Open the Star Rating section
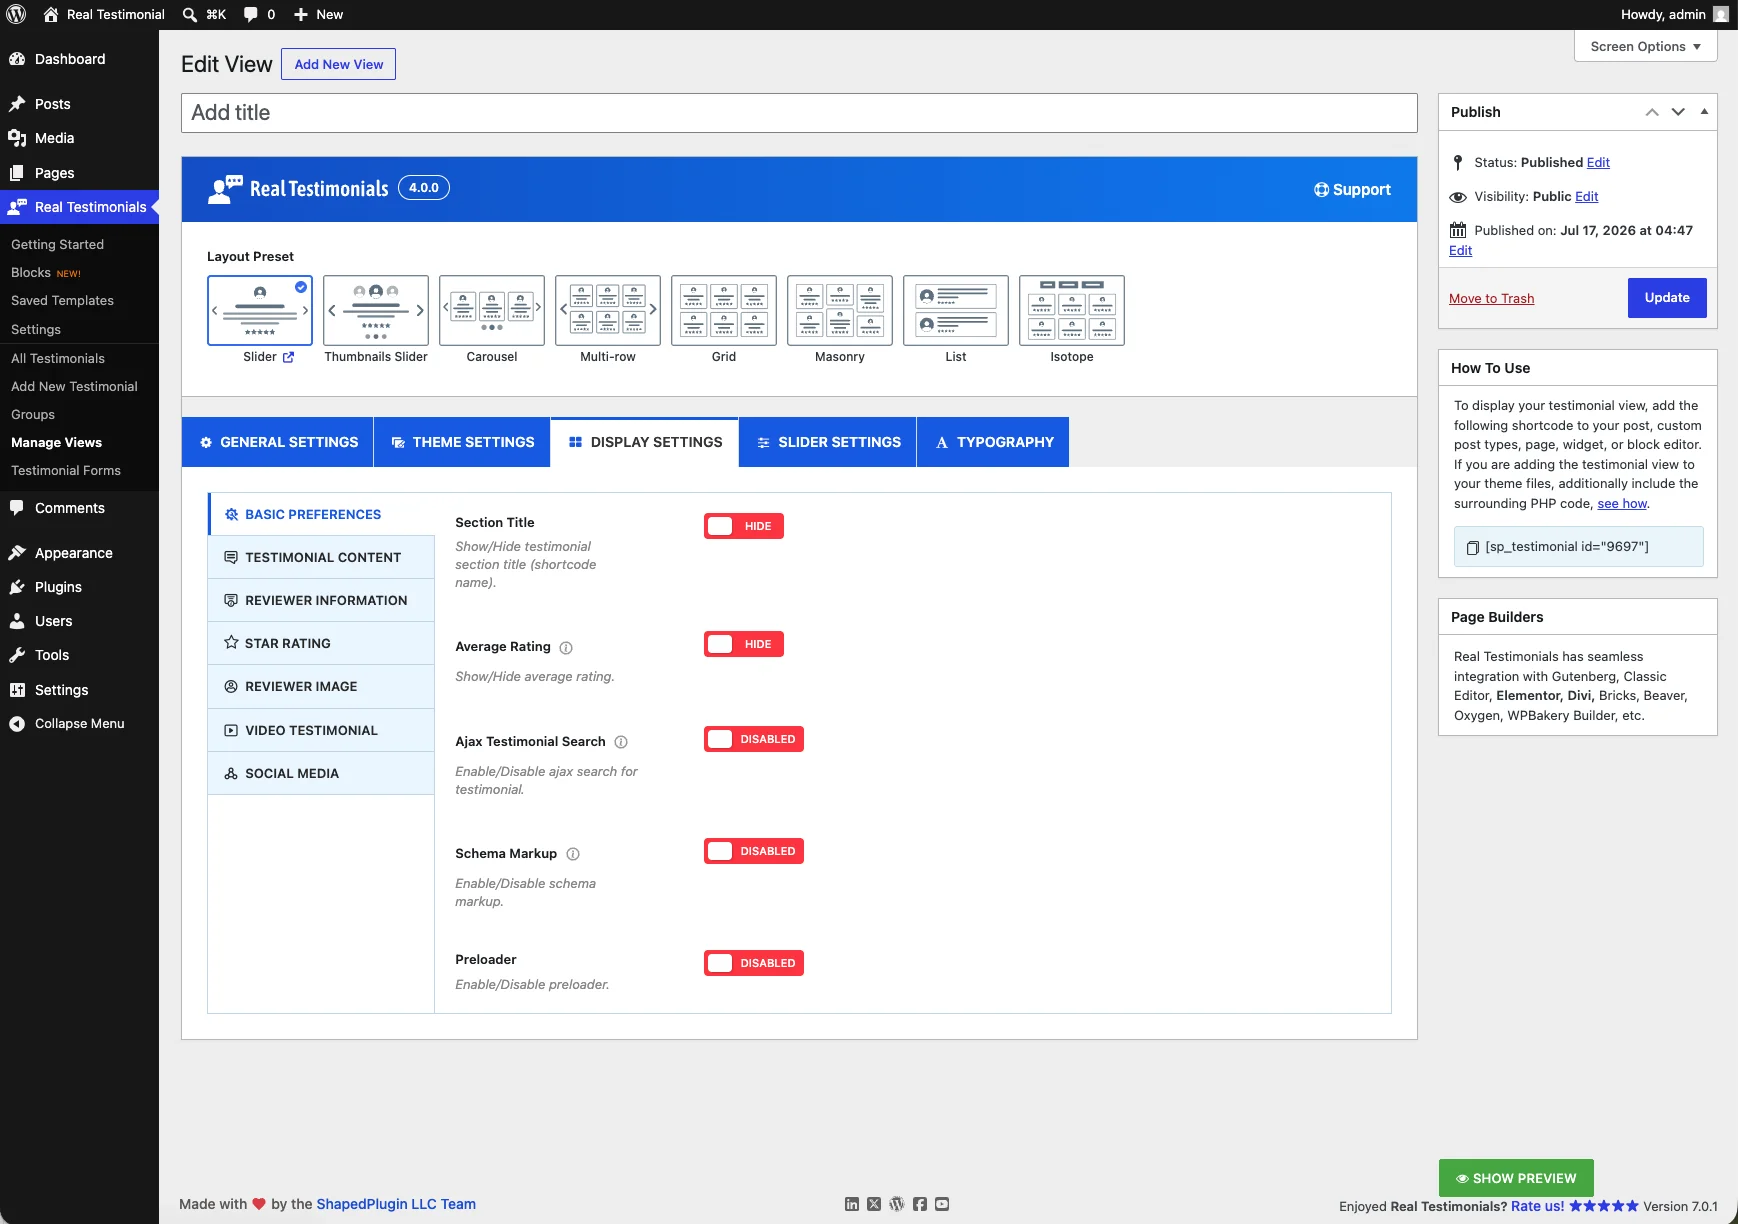 322,643
